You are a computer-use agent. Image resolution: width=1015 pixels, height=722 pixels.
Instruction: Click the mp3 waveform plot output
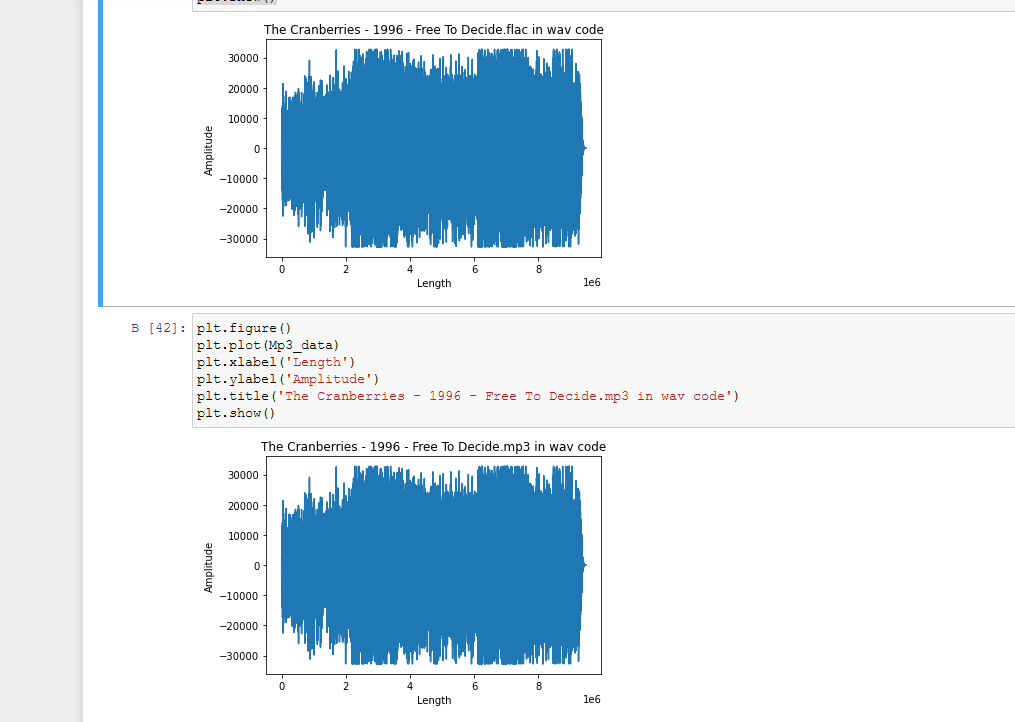(434, 565)
